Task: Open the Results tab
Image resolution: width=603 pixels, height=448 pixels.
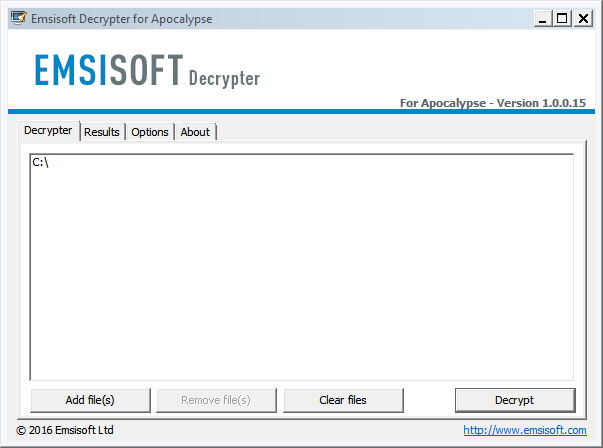Action: point(102,132)
